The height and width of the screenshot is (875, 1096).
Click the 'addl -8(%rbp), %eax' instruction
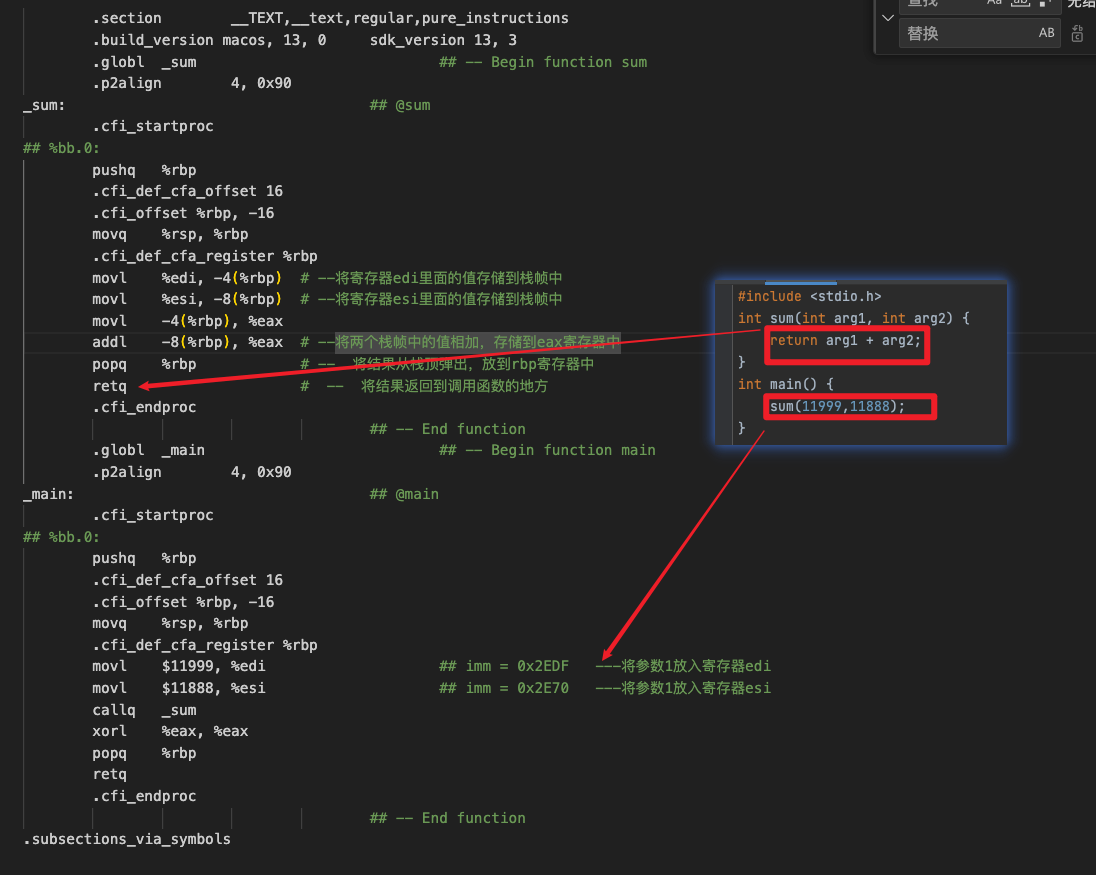(187, 342)
